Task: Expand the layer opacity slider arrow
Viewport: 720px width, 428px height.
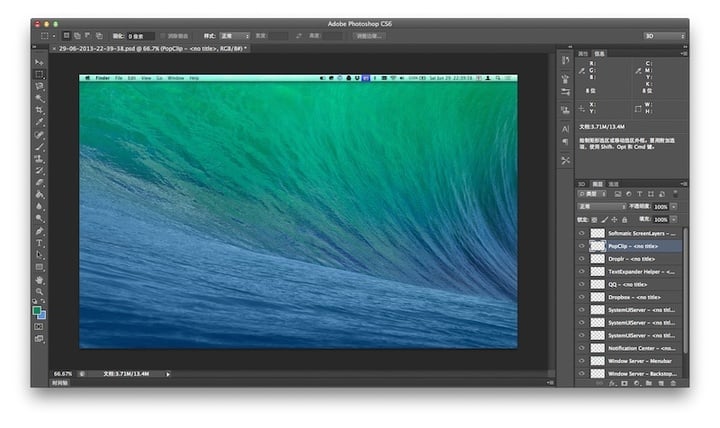Action: 673,206
